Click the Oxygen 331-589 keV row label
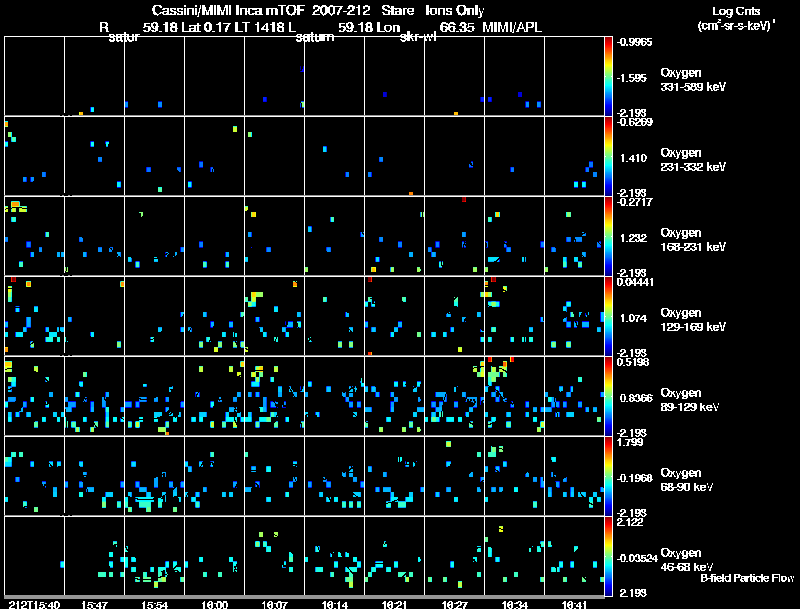This screenshot has width=800, height=609. click(693, 80)
